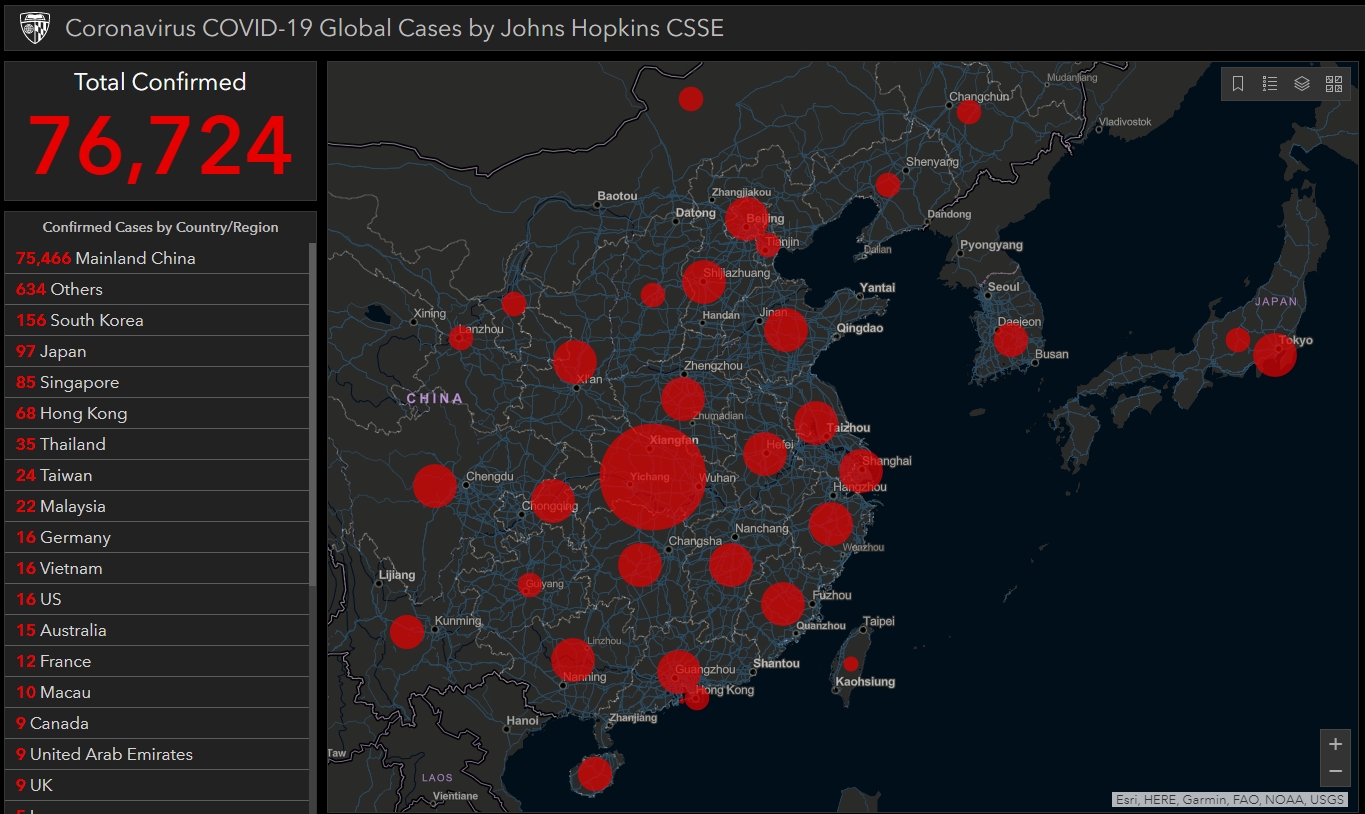Open the map bookmarks panel
The image size is (1365, 814).
1238,84
